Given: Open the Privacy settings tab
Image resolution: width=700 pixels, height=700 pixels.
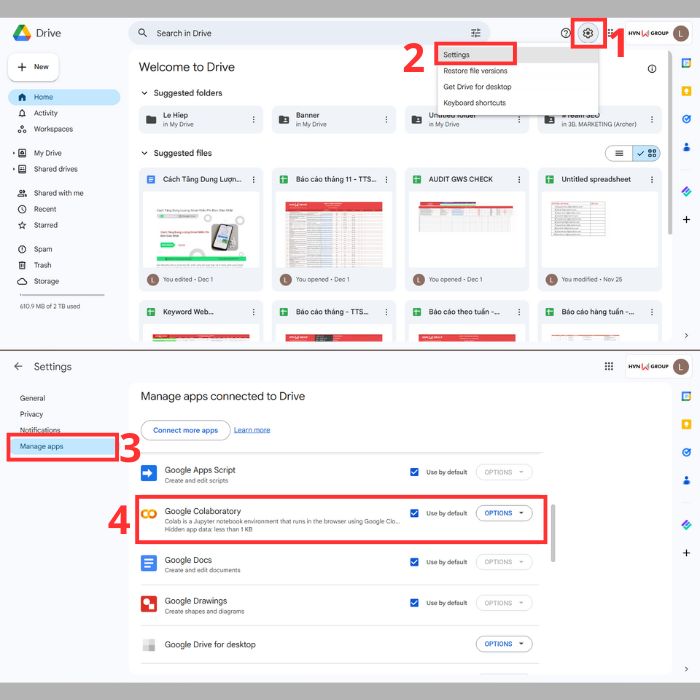Looking at the screenshot, I should (x=31, y=414).
